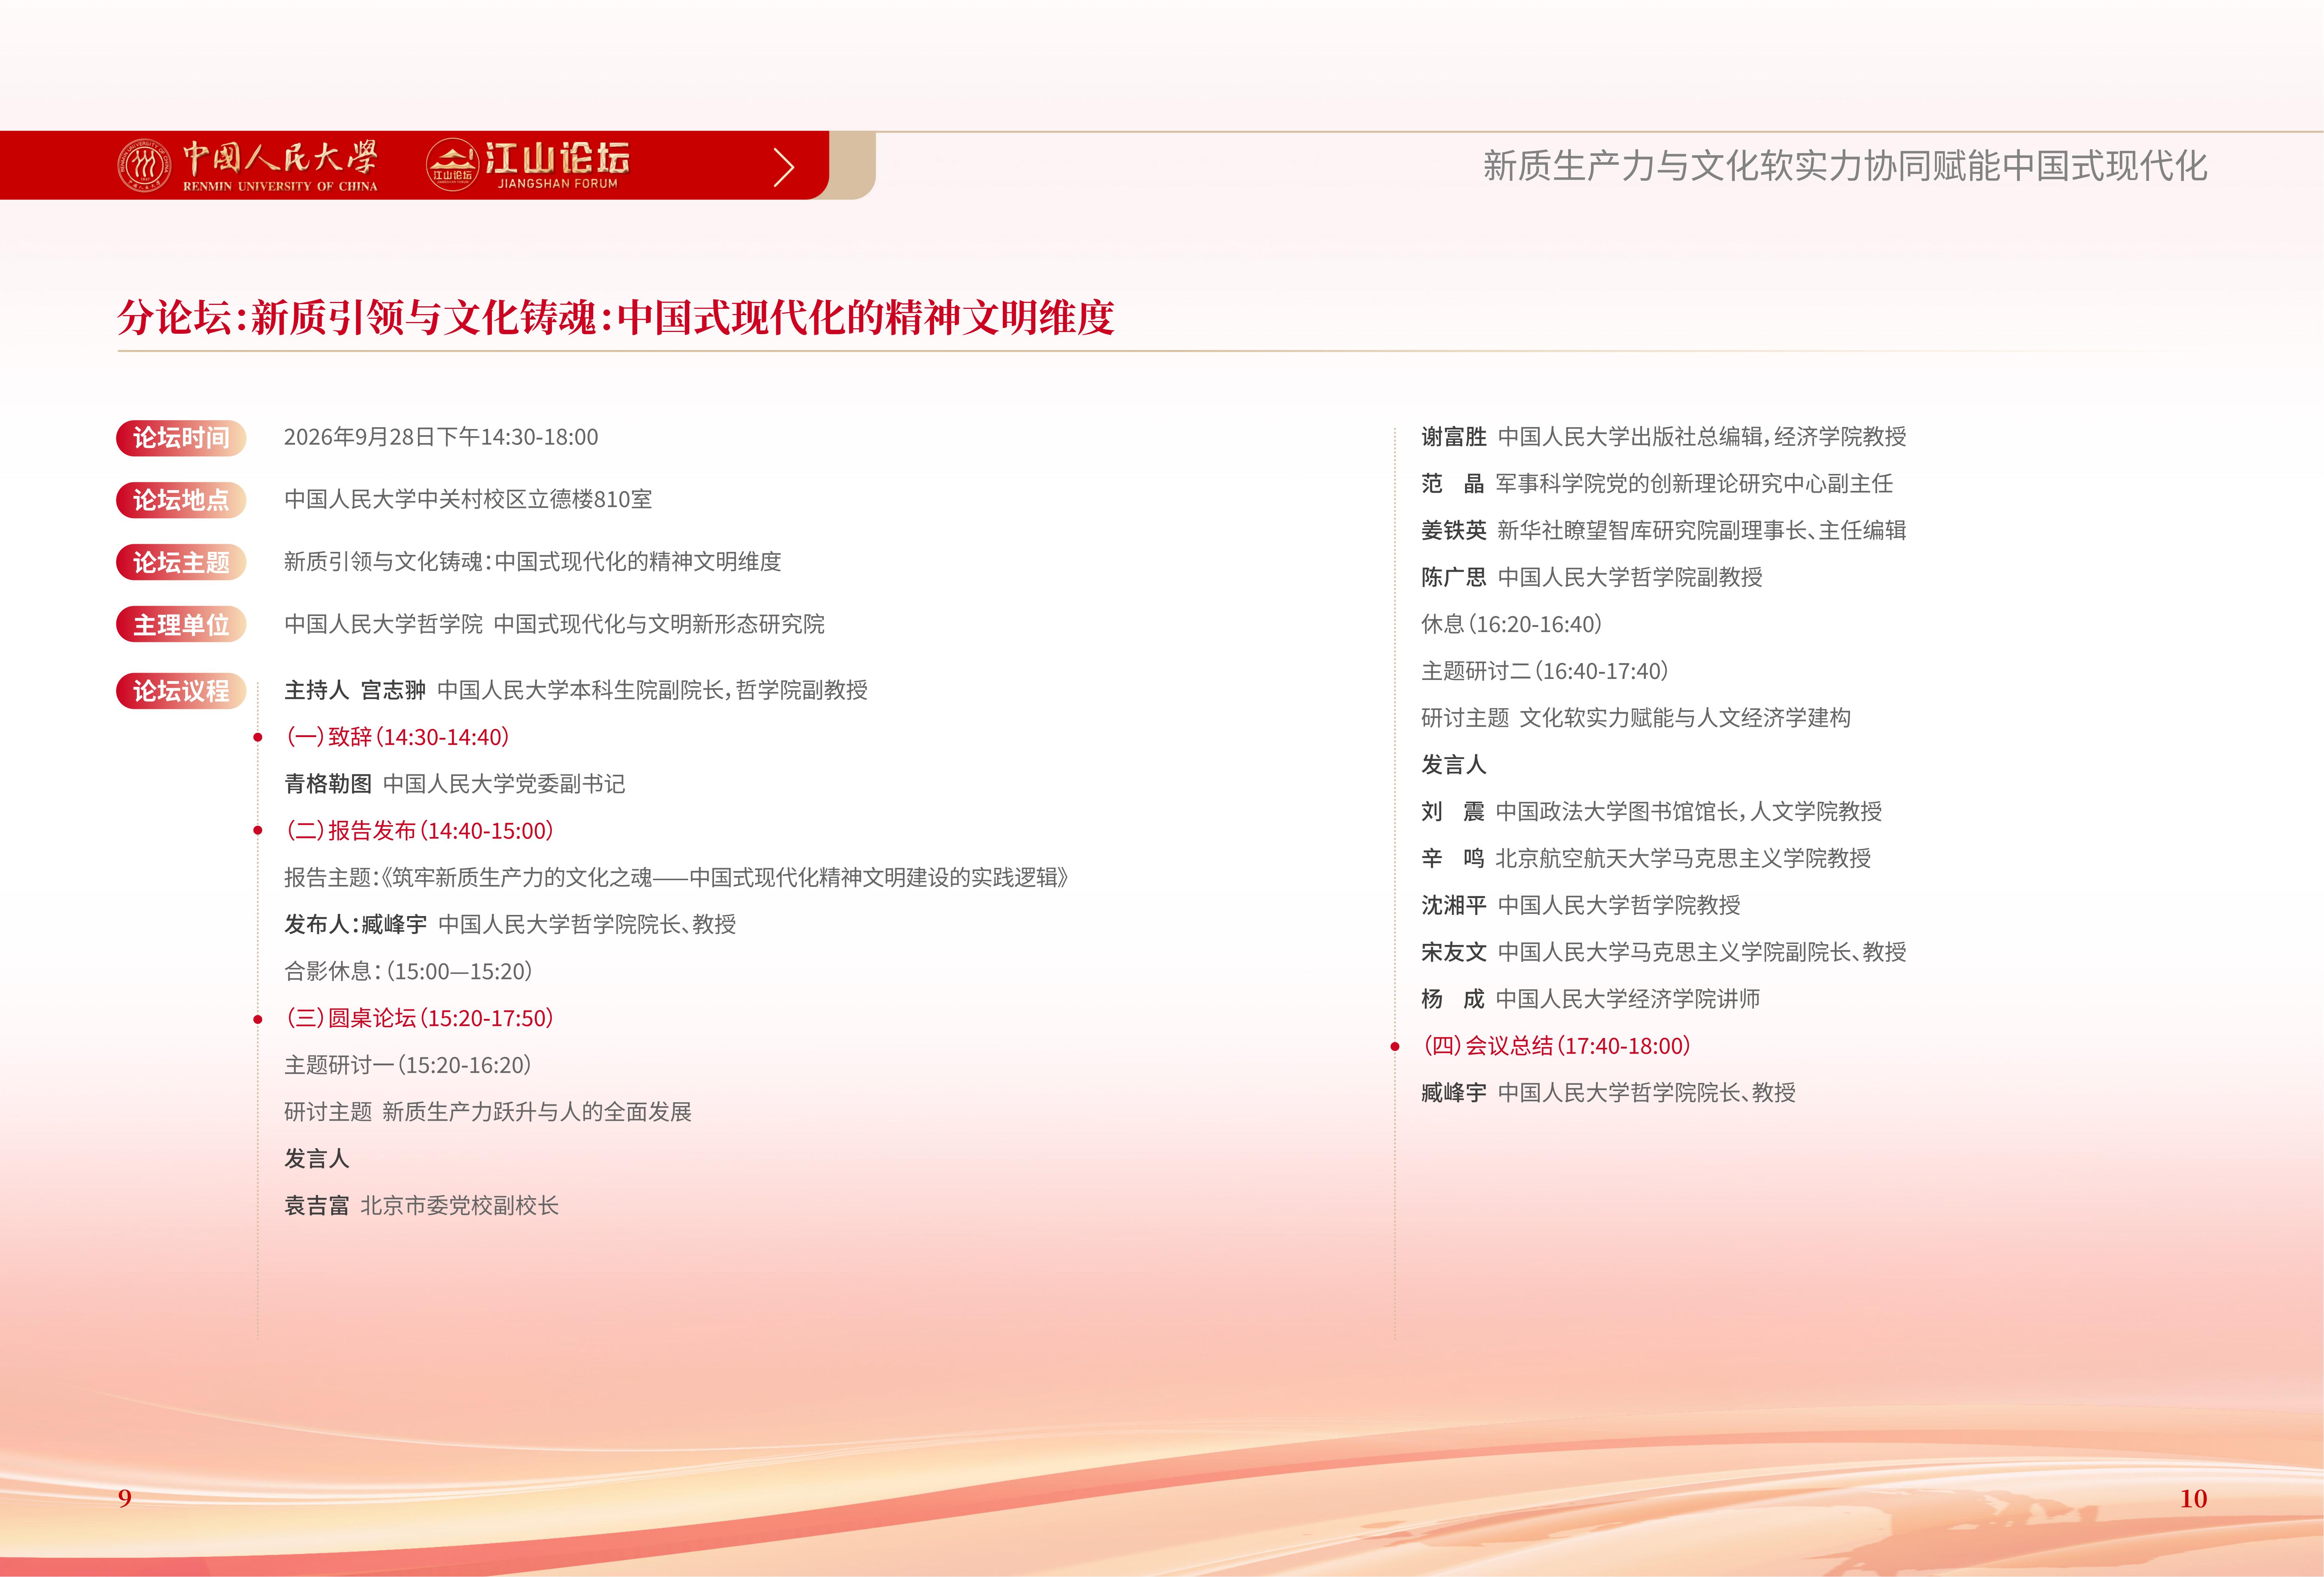
Task: Click the white chevron arrow in red banner
Action: coord(784,167)
